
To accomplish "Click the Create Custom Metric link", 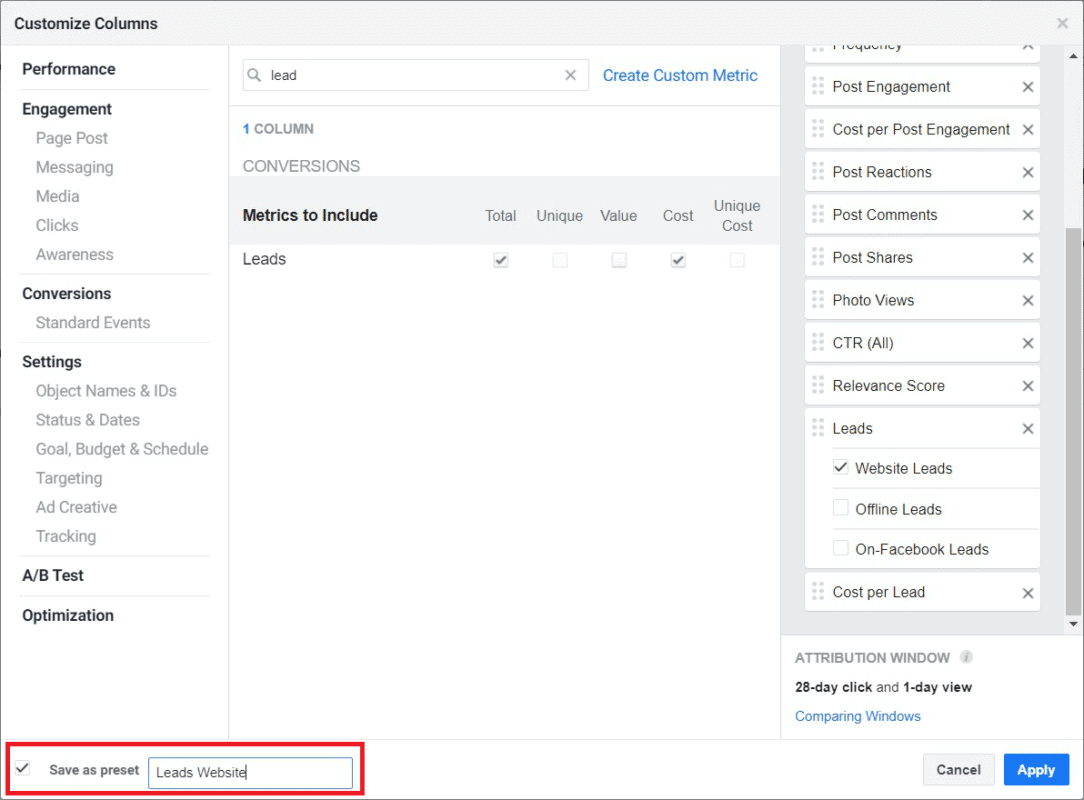I will point(680,75).
